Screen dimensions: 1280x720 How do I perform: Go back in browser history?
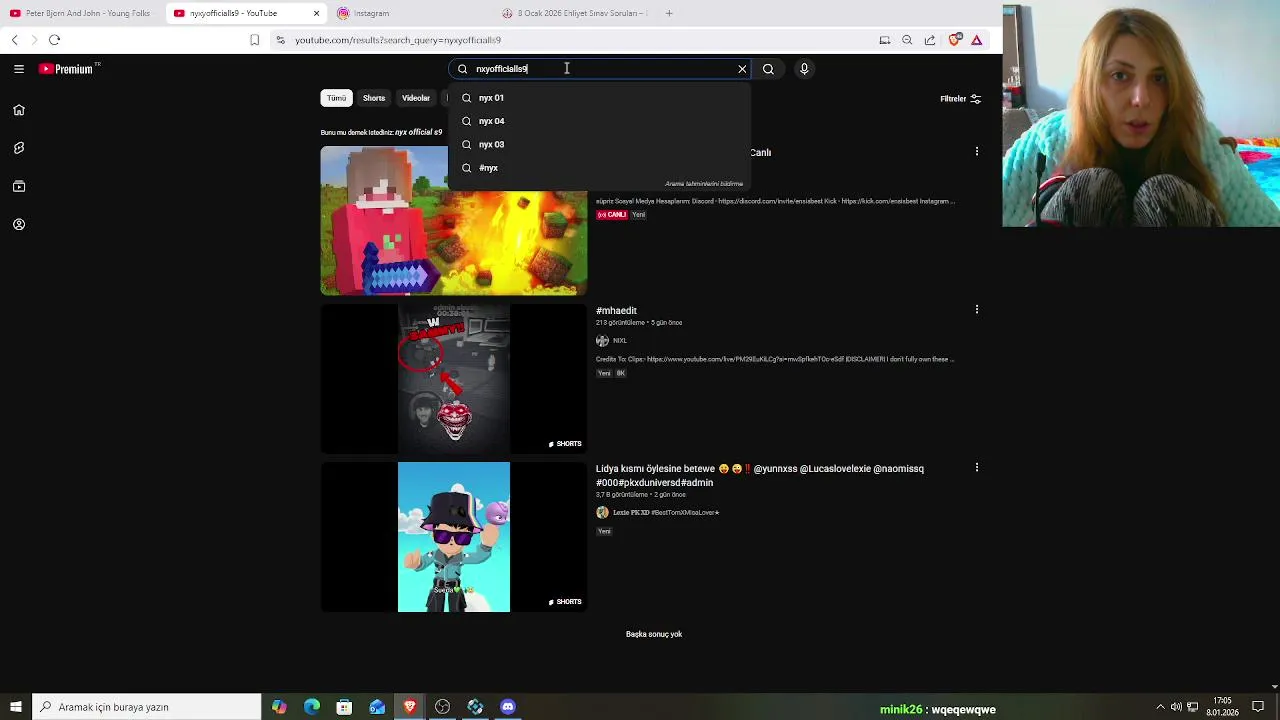pyautogui.click(x=15, y=40)
